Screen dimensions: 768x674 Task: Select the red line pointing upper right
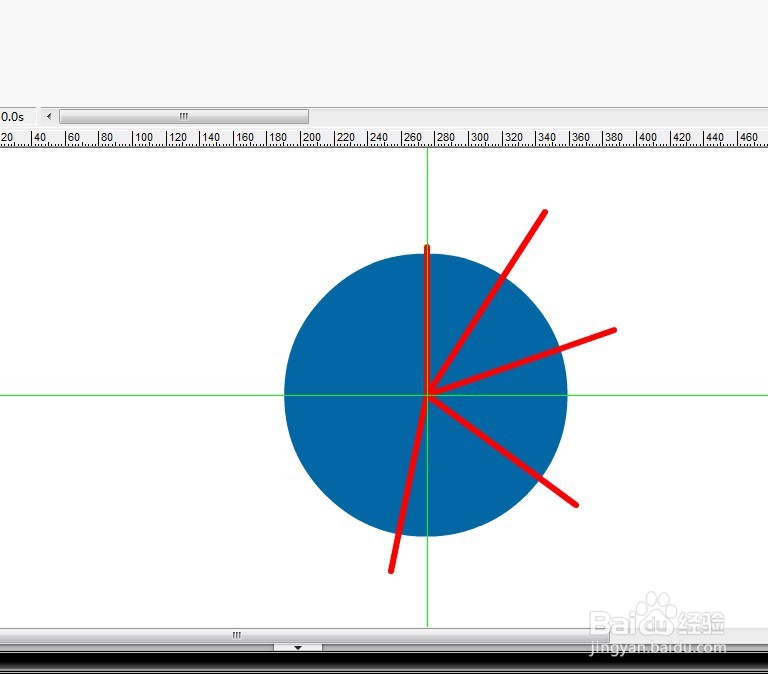(487, 301)
